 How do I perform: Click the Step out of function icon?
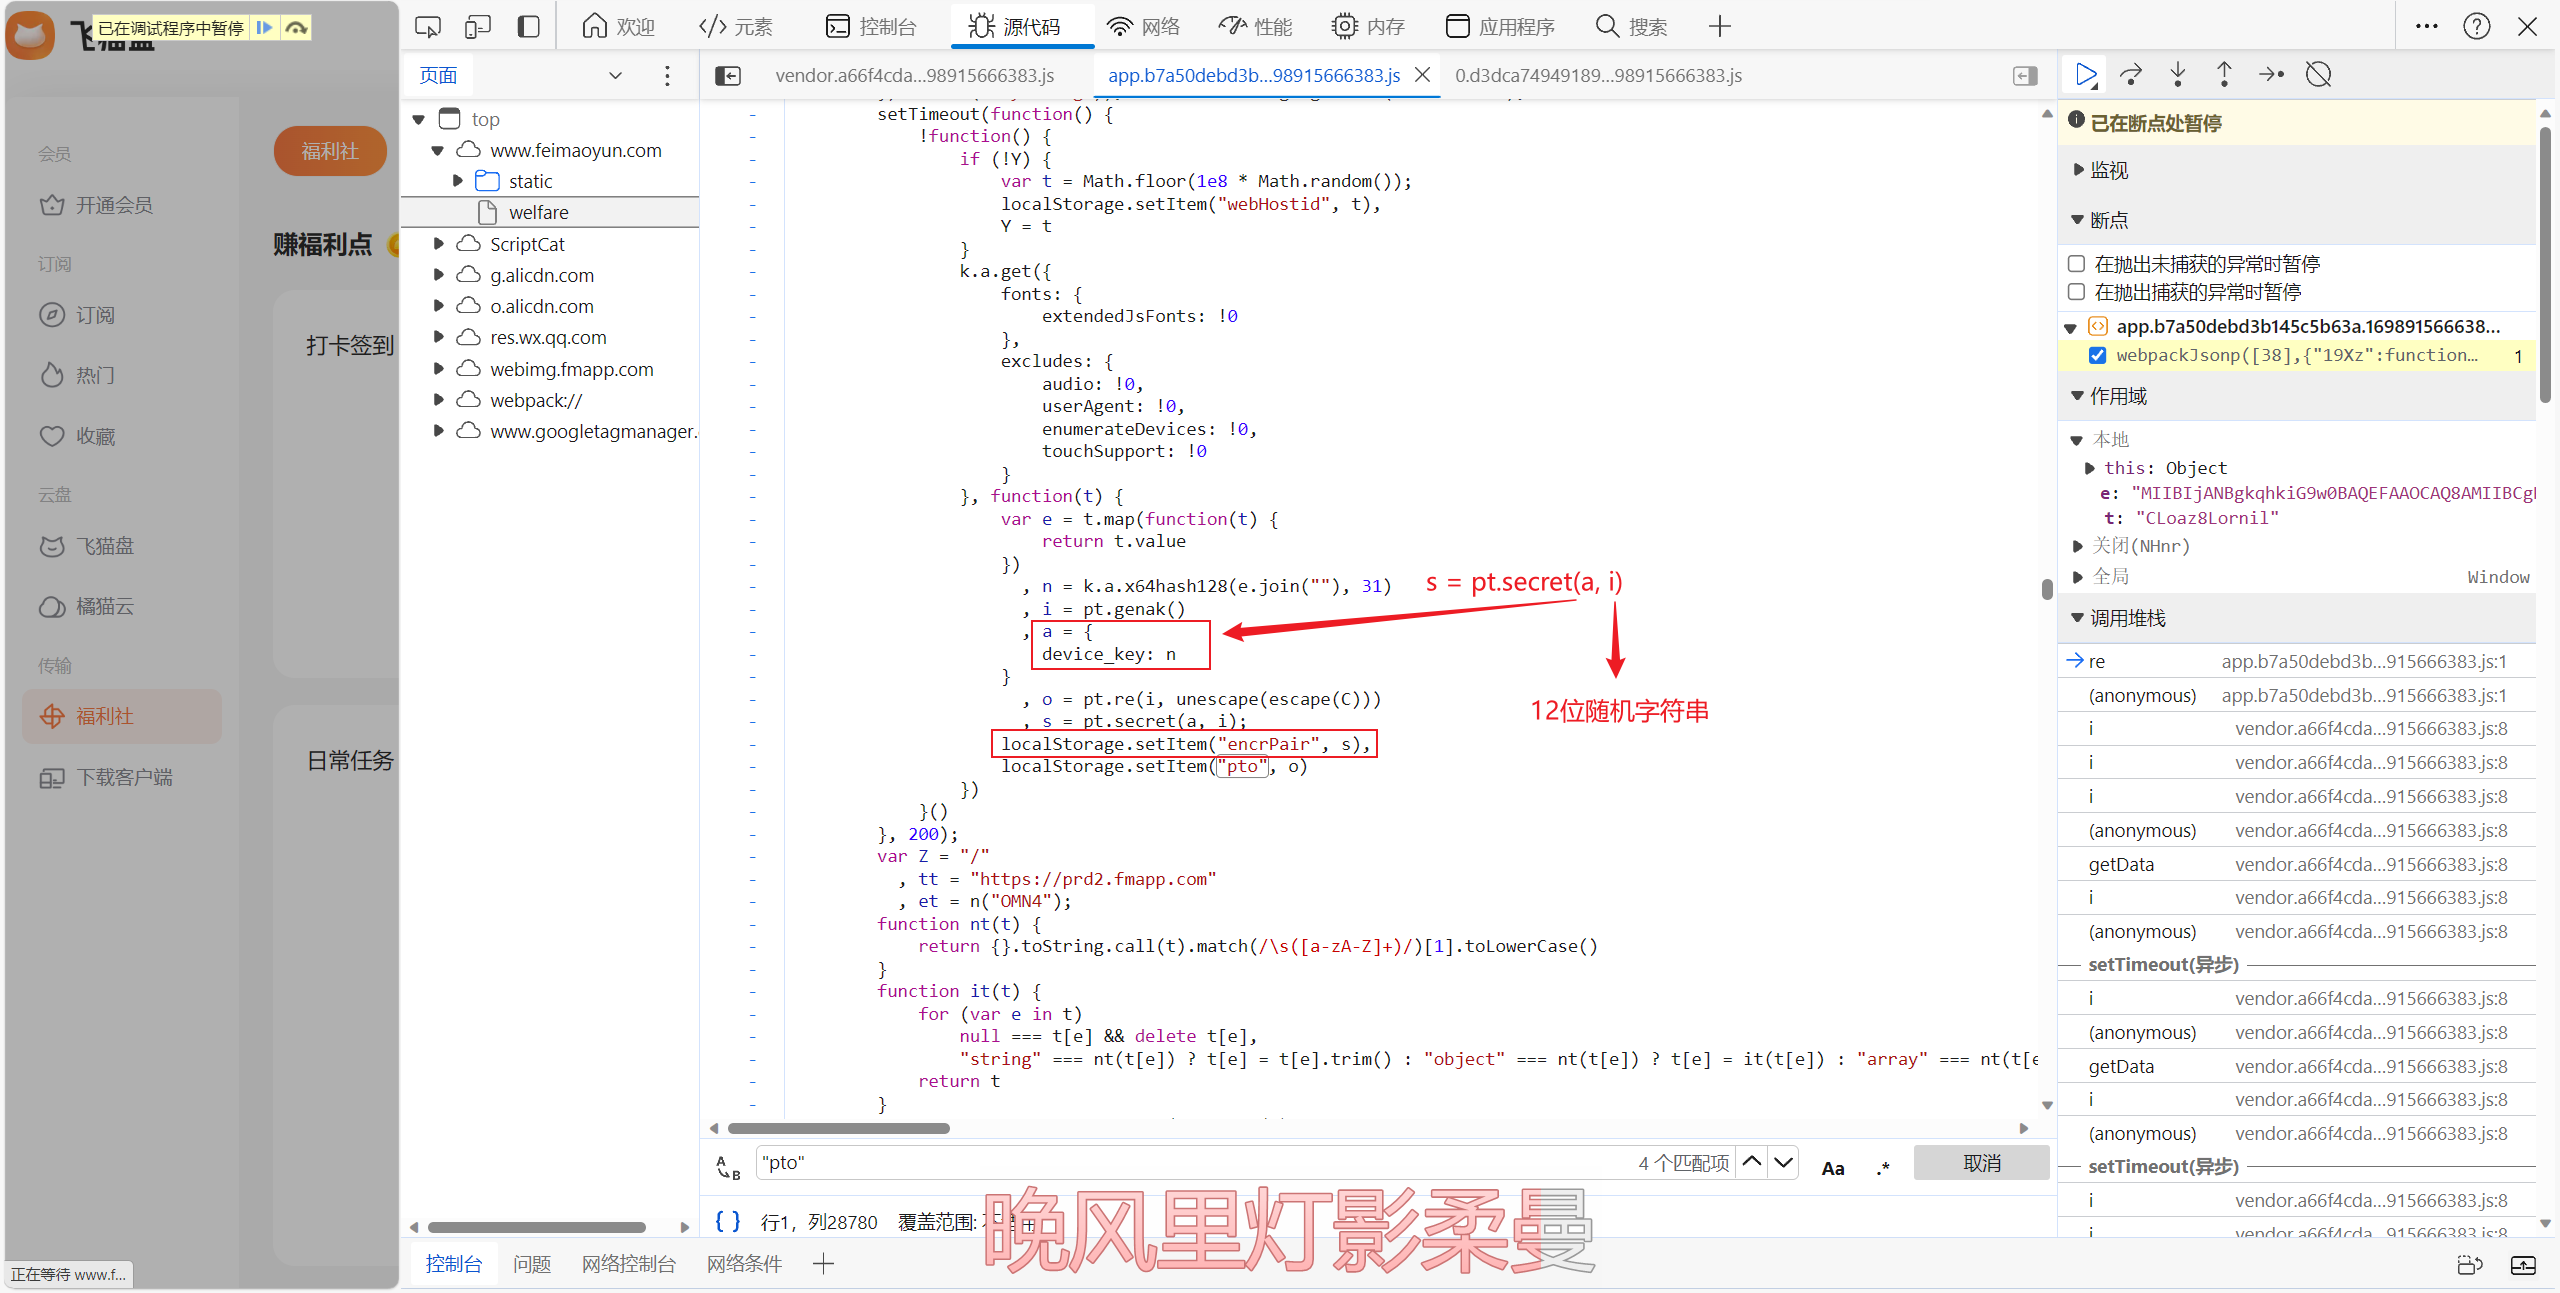click(x=2224, y=75)
